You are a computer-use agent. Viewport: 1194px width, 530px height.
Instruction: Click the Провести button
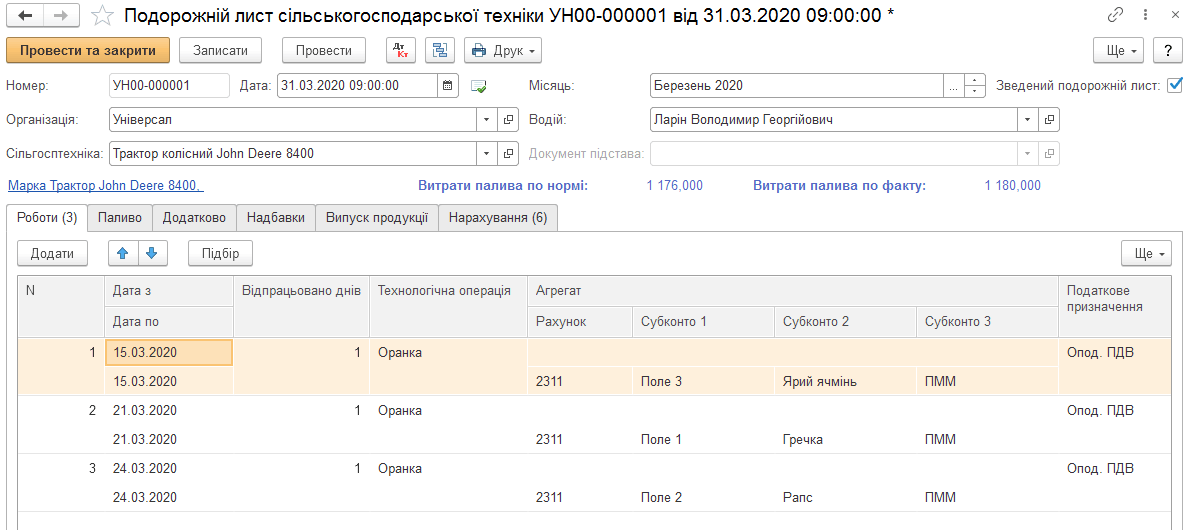(x=324, y=51)
